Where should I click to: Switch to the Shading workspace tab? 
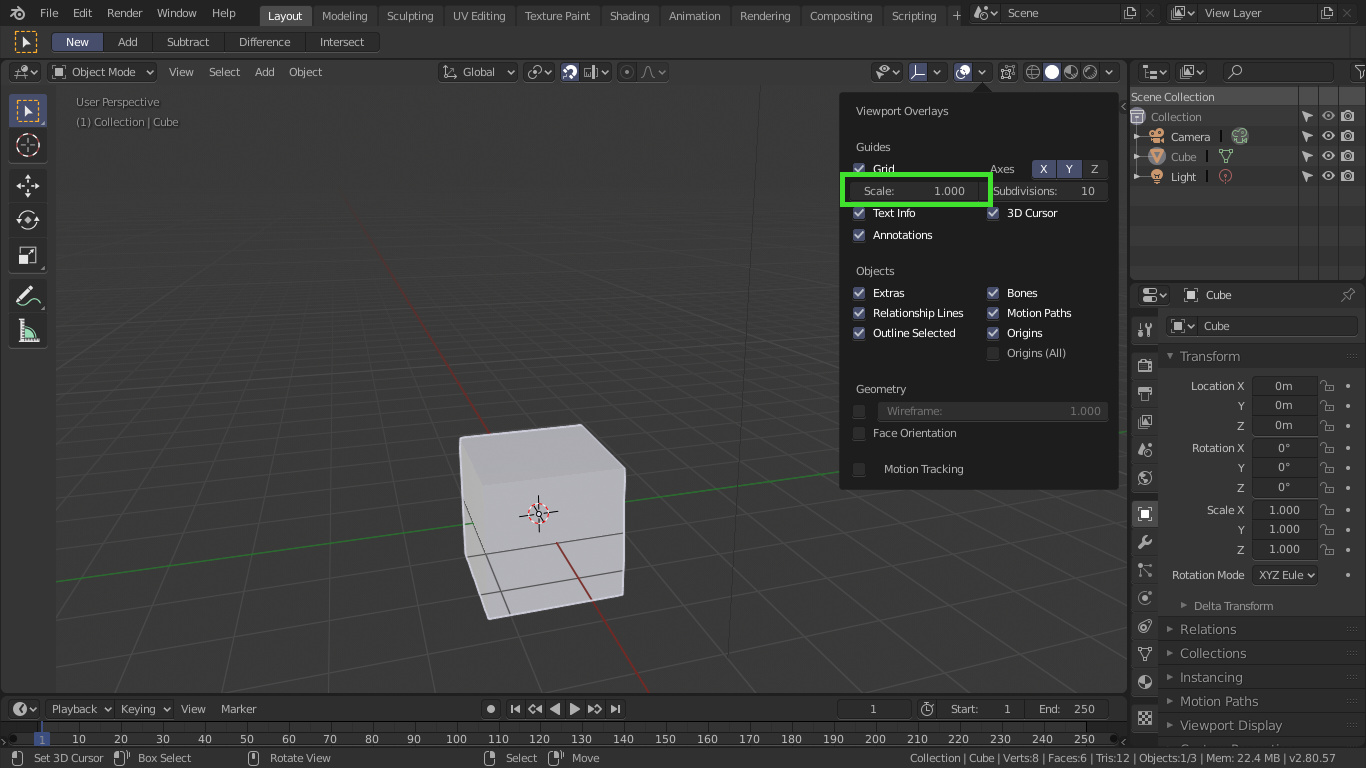[629, 16]
